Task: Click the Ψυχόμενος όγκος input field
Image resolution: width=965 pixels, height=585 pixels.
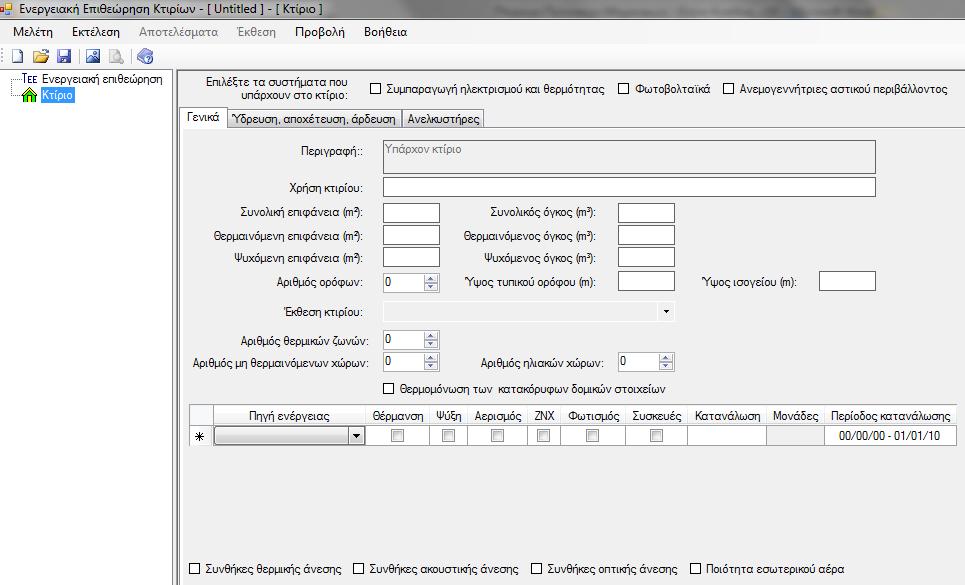Action: pos(646,257)
